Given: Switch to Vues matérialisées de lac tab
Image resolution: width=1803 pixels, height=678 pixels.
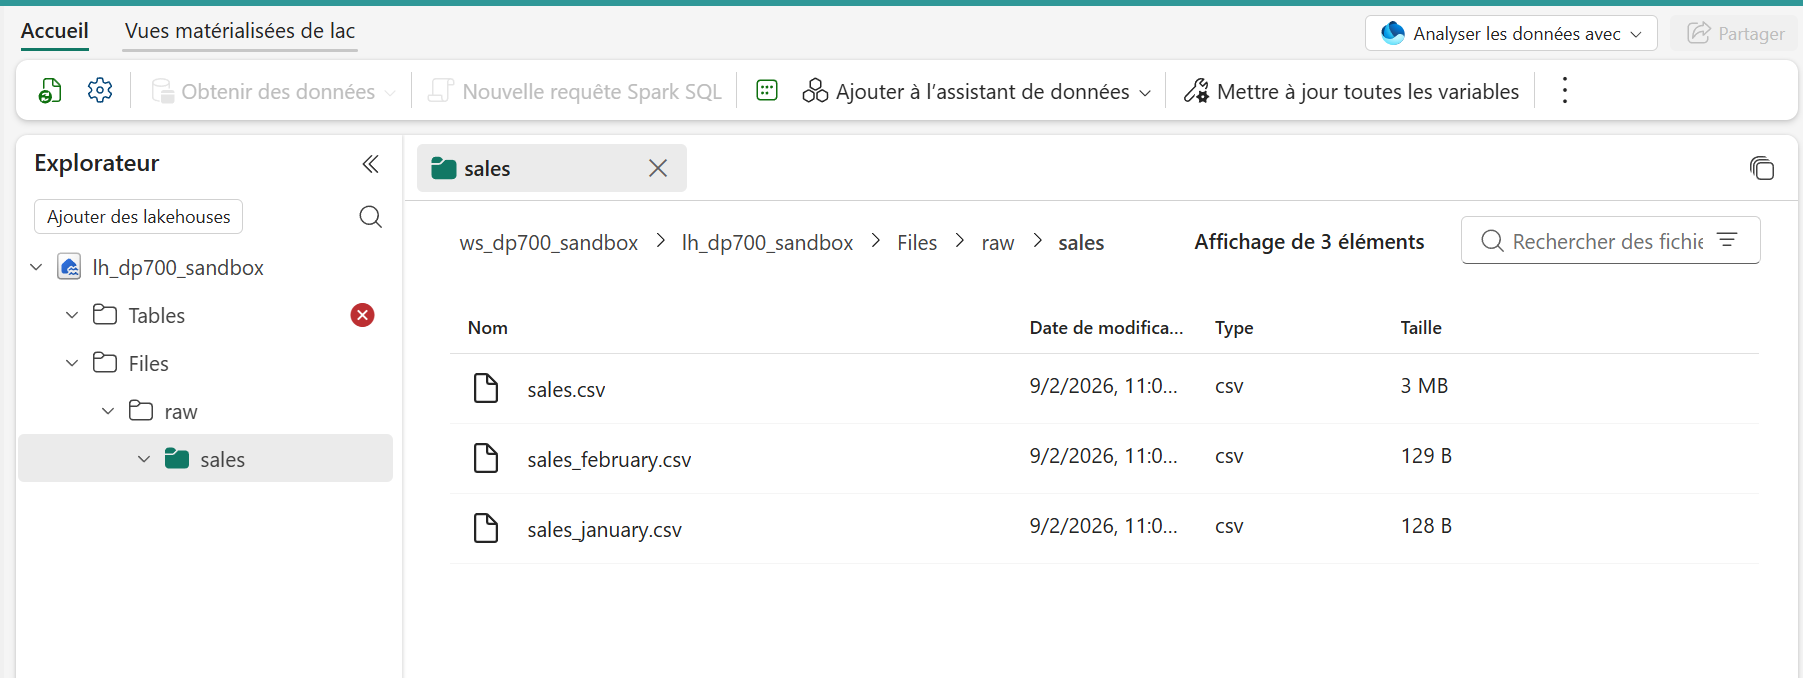Looking at the screenshot, I should pyautogui.click(x=240, y=31).
